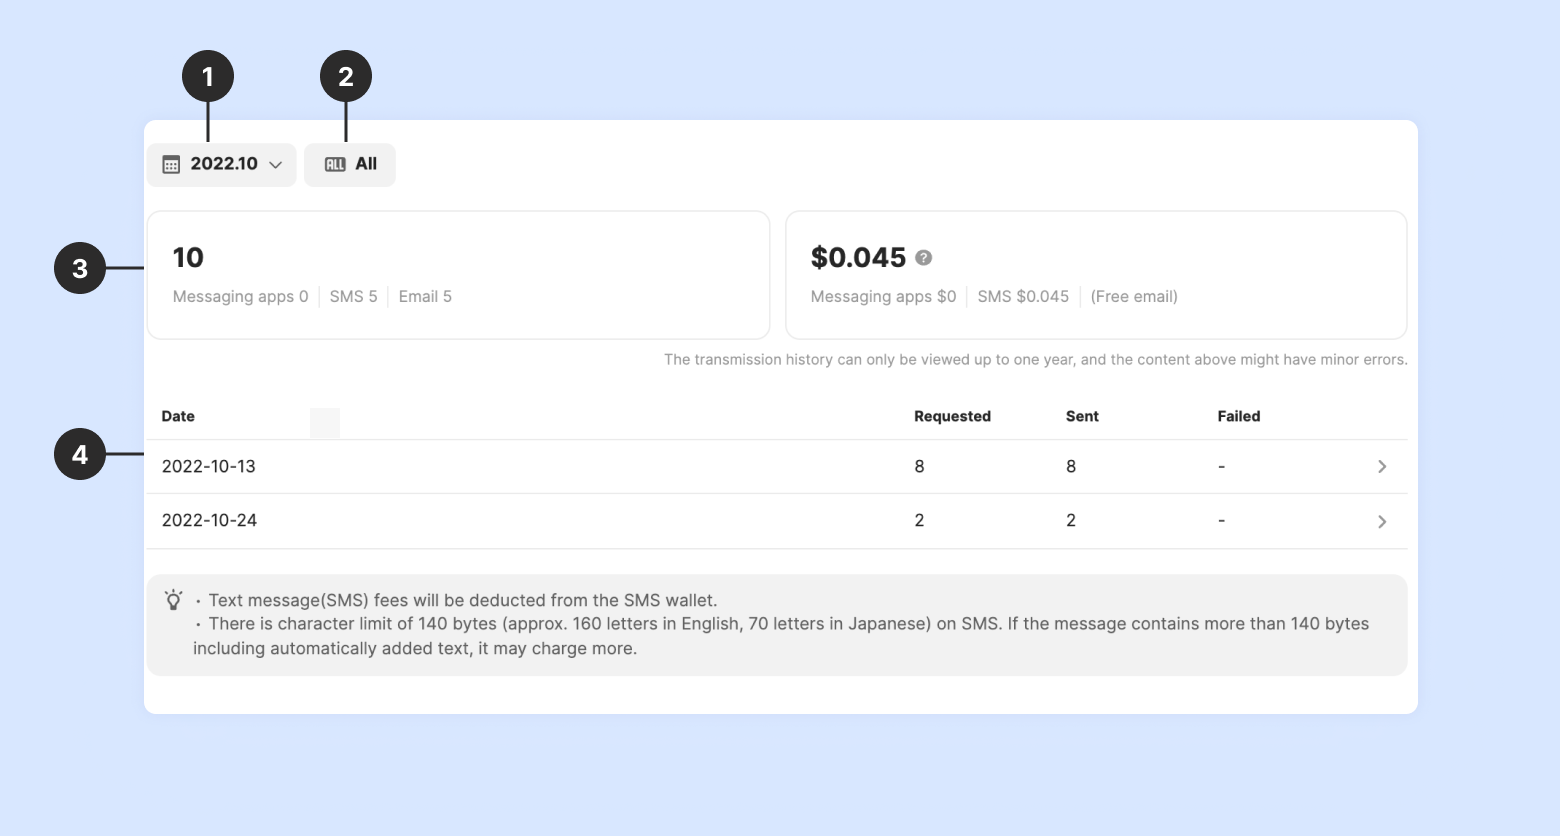Expand the 2022.10 month dropdown chevron
Screen dimensions: 1560x836
[x=275, y=165]
